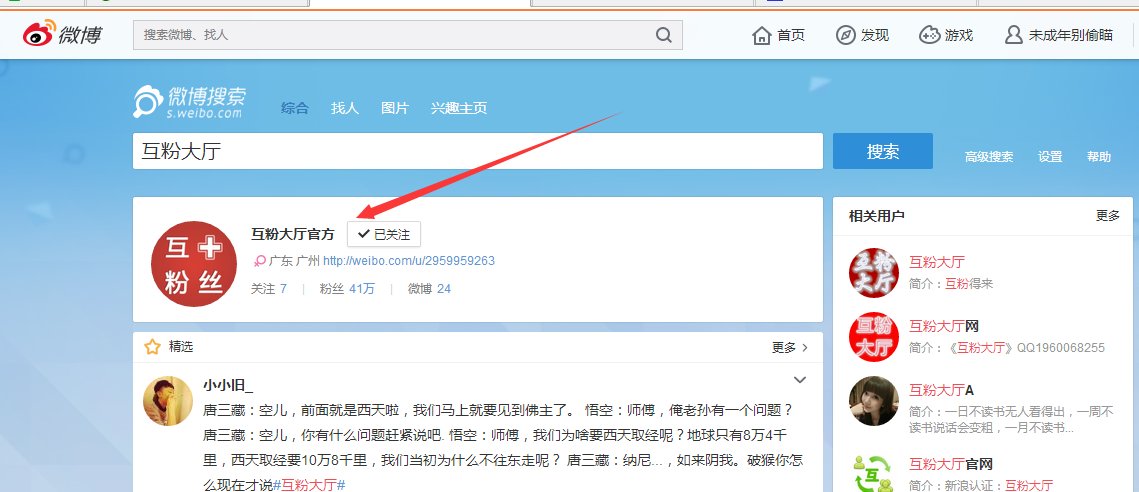
Task: Open 发现 discover compass icon
Action: click(x=846, y=35)
